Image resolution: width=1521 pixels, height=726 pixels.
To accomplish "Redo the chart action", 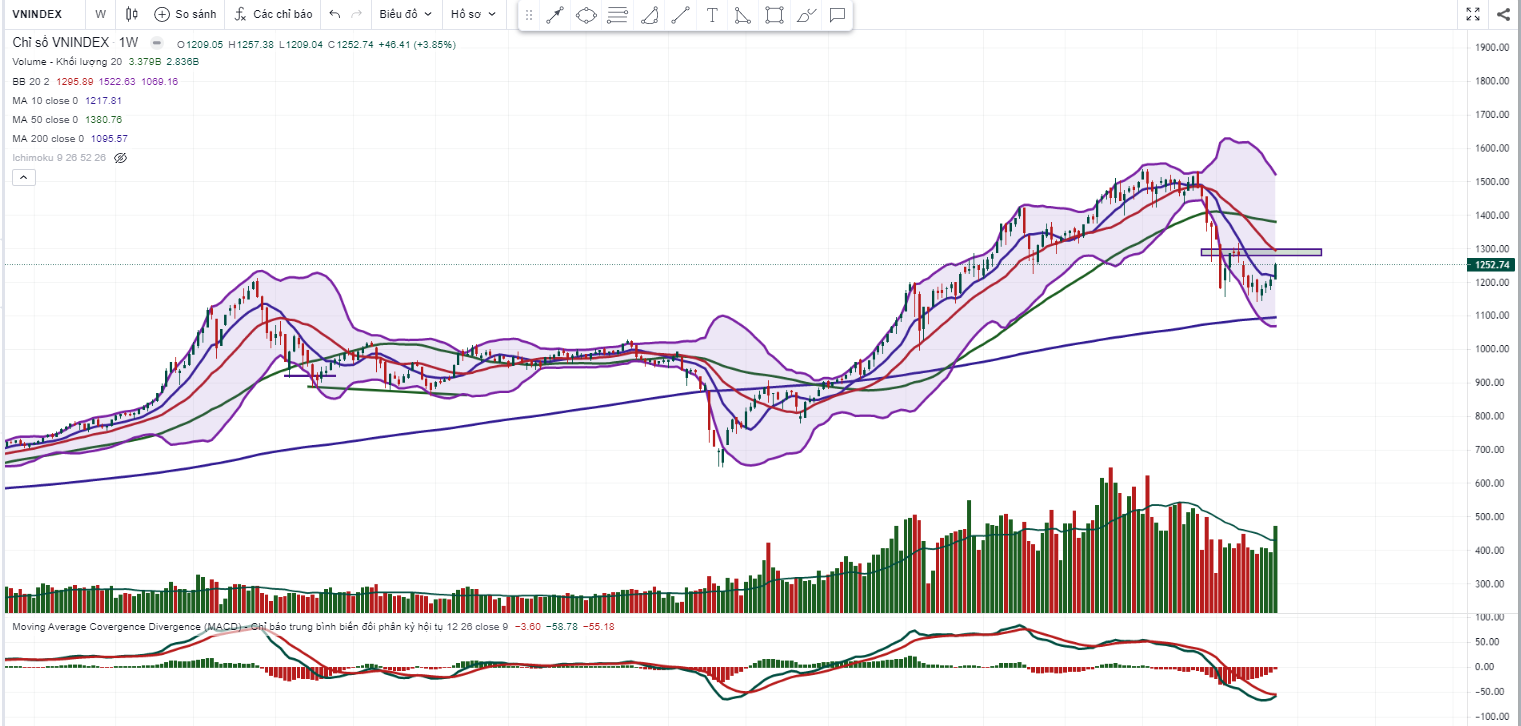I will click(x=356, y=14).
